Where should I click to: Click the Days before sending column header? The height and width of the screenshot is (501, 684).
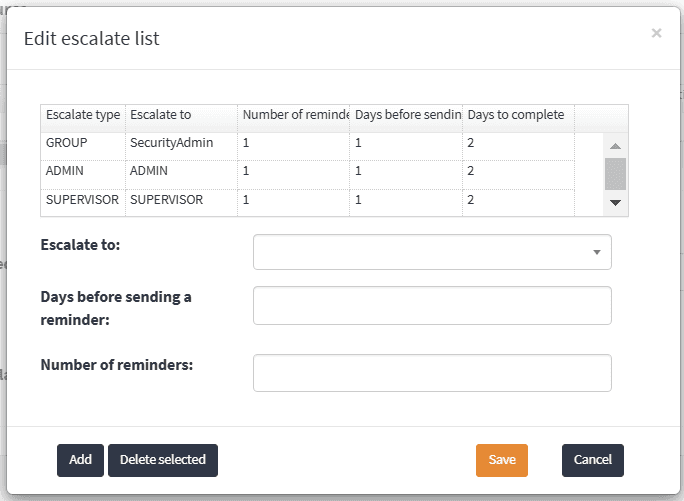(407, 115)
